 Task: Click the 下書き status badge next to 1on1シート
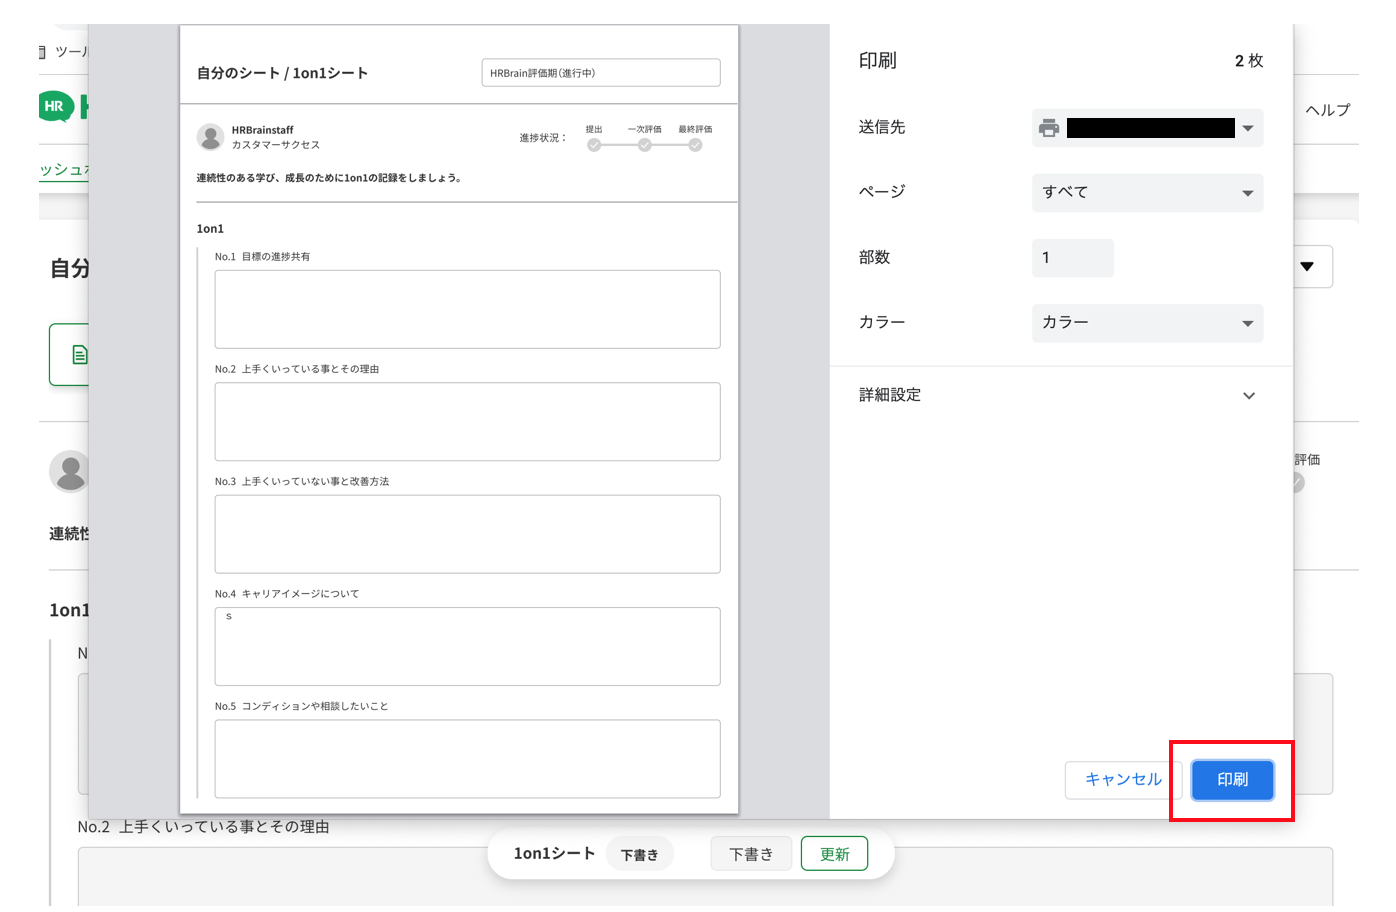[639, 855]
